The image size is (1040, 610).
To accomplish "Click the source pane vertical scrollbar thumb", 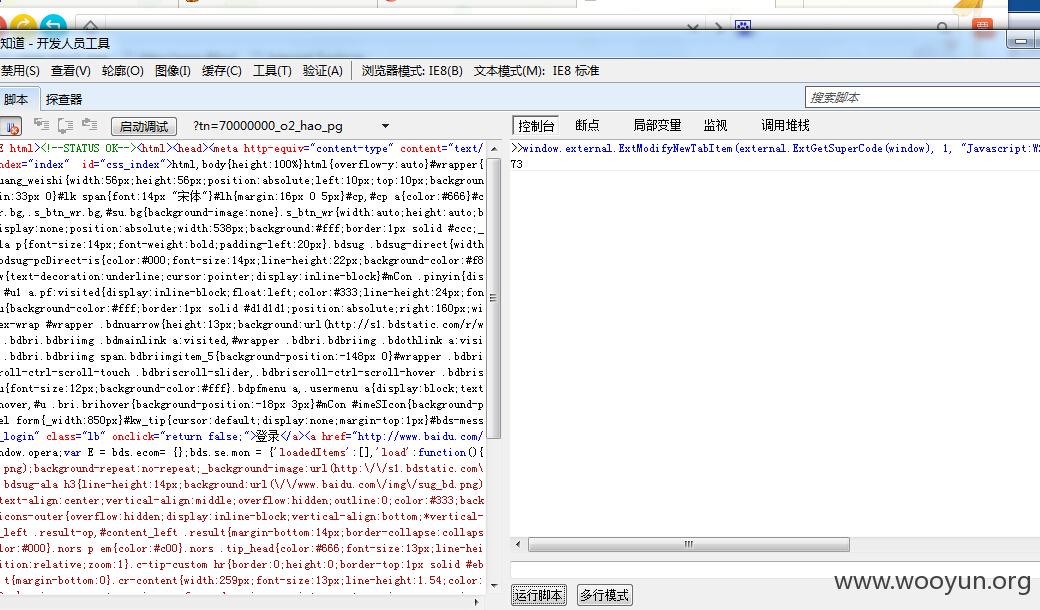I will (494, 298).
